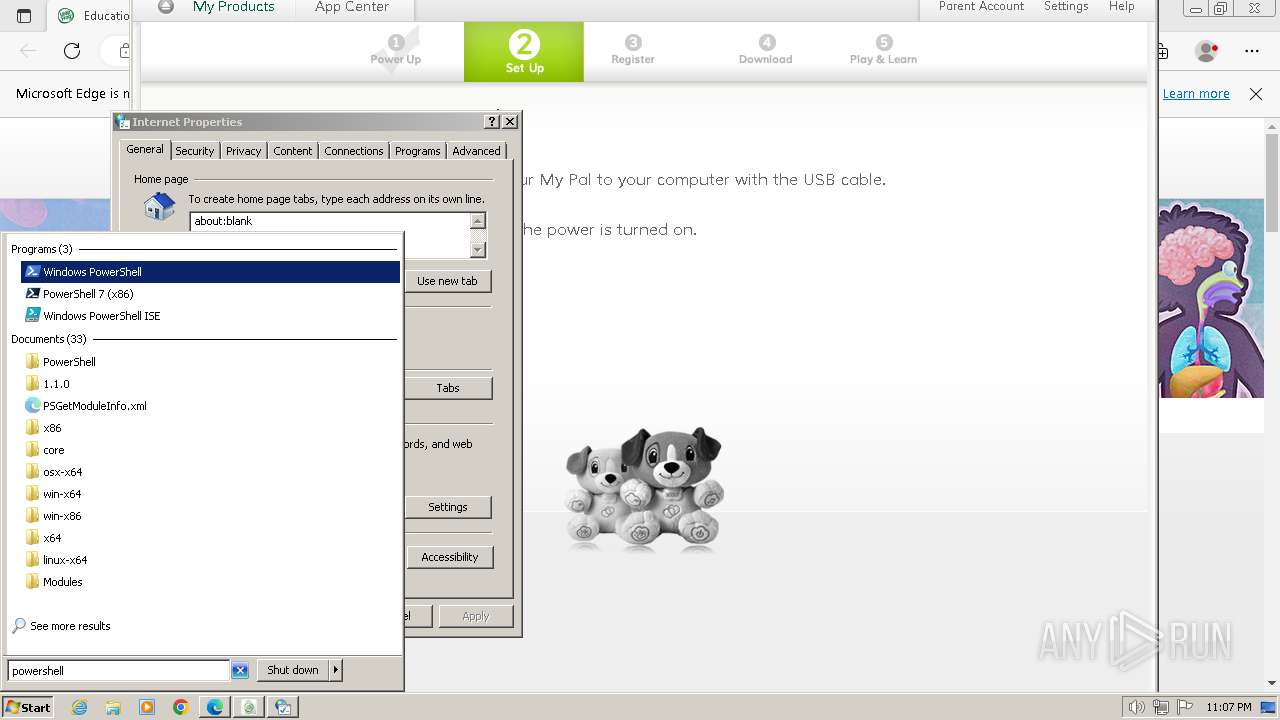1280x720 pixels.
Task: Expand the Shut down options arrow
Action: (x=336, y=670)
